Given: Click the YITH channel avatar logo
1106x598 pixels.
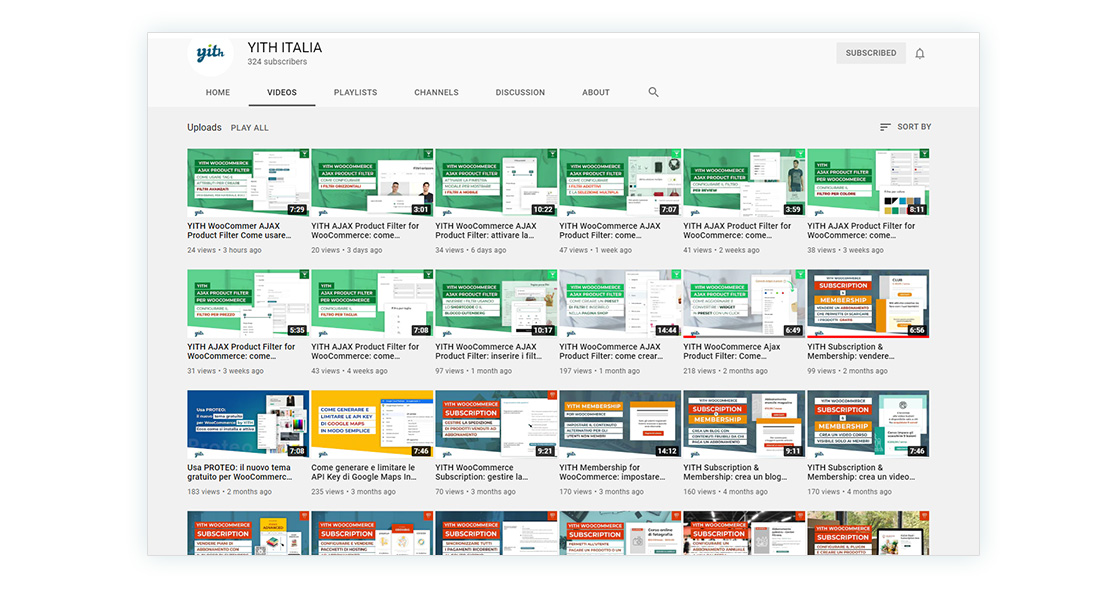Looking at the screenshot, I should (210, 54).
